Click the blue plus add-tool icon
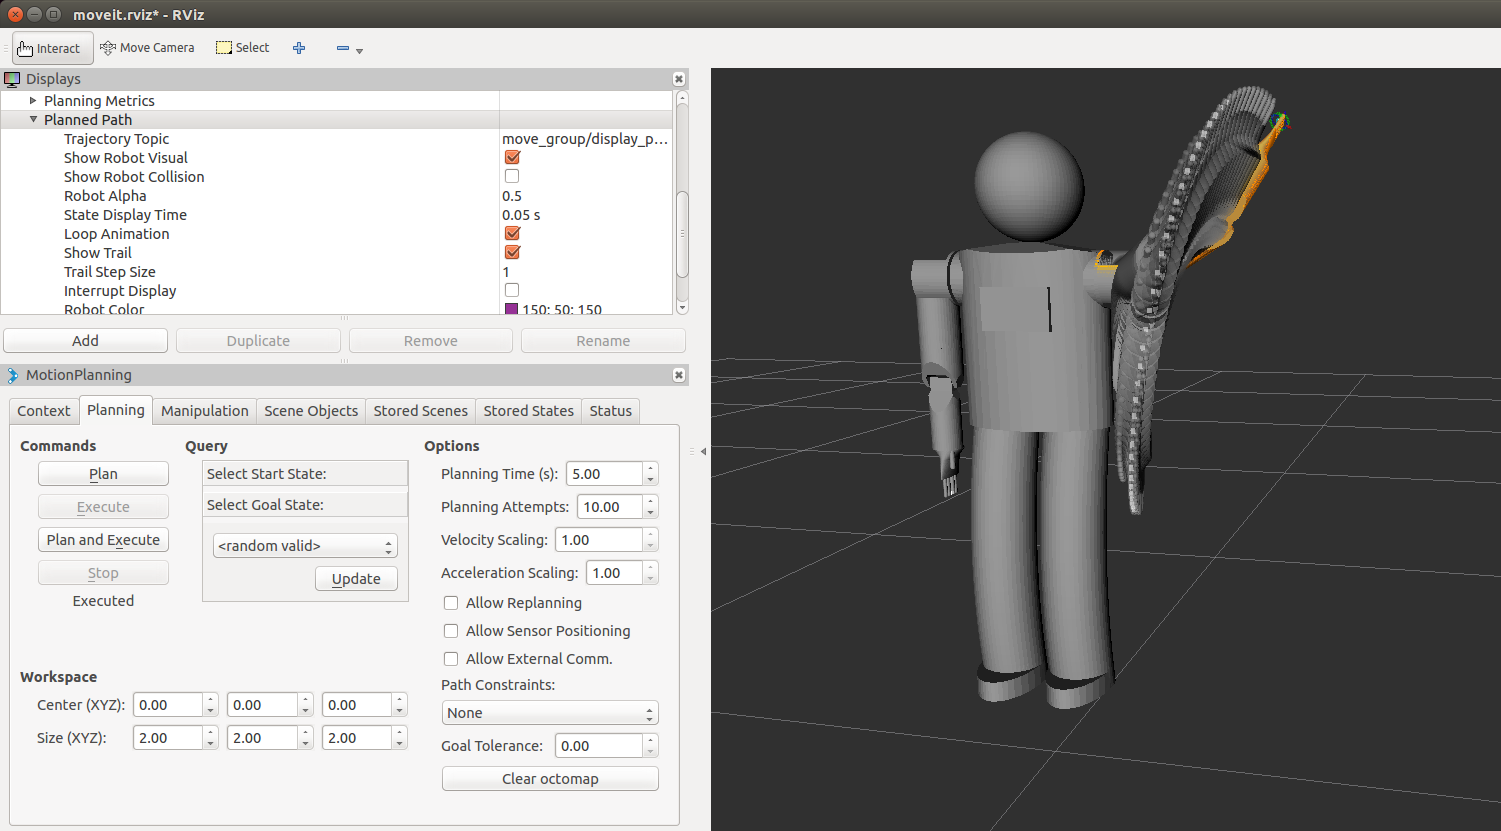Image resolution: width=1501 pixels, height=831 pixels. 299,48
